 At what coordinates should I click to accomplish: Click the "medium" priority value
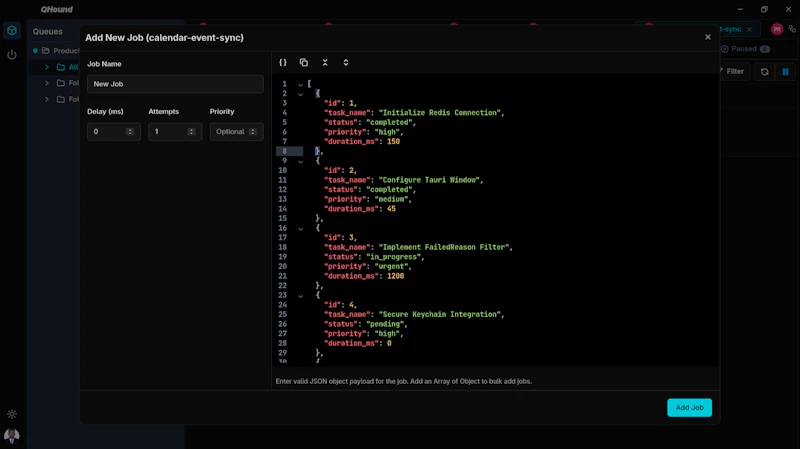[x=391, y=199]
